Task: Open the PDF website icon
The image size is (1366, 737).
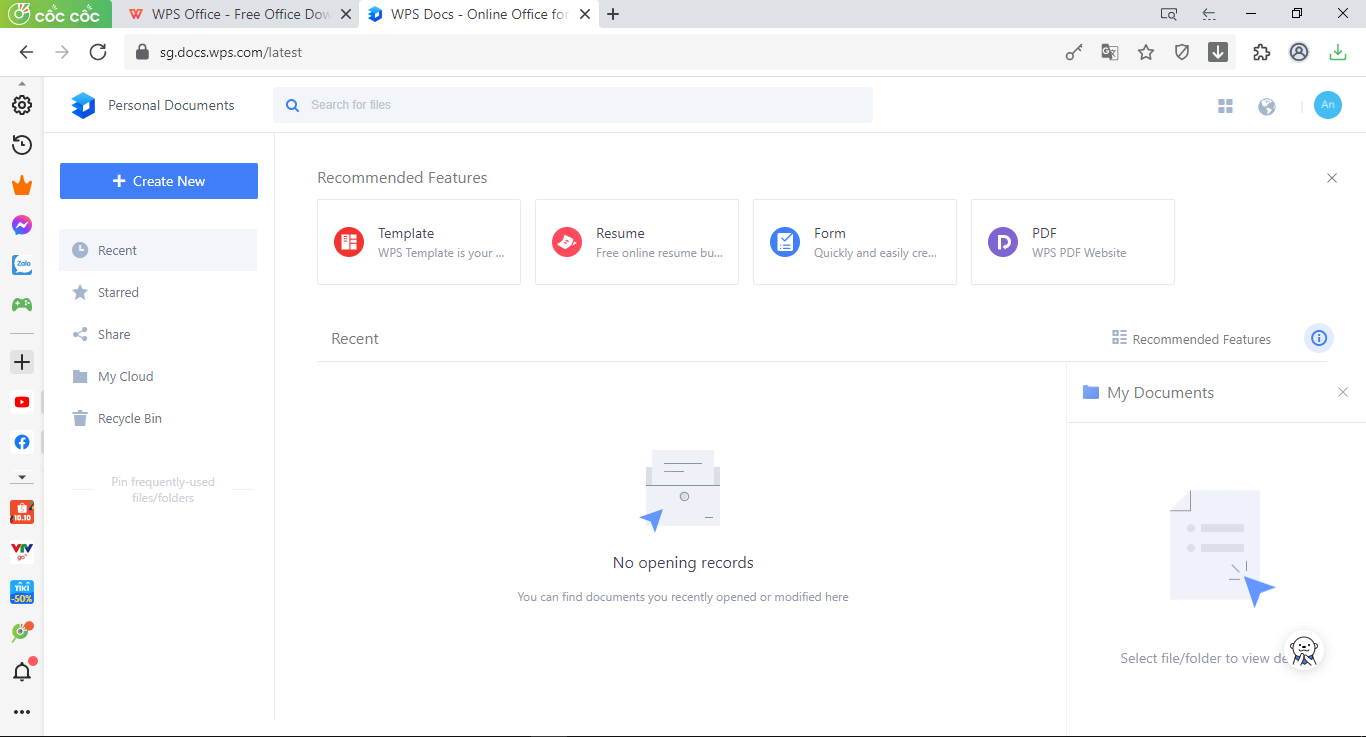Action: click(x=1003, y=242)
